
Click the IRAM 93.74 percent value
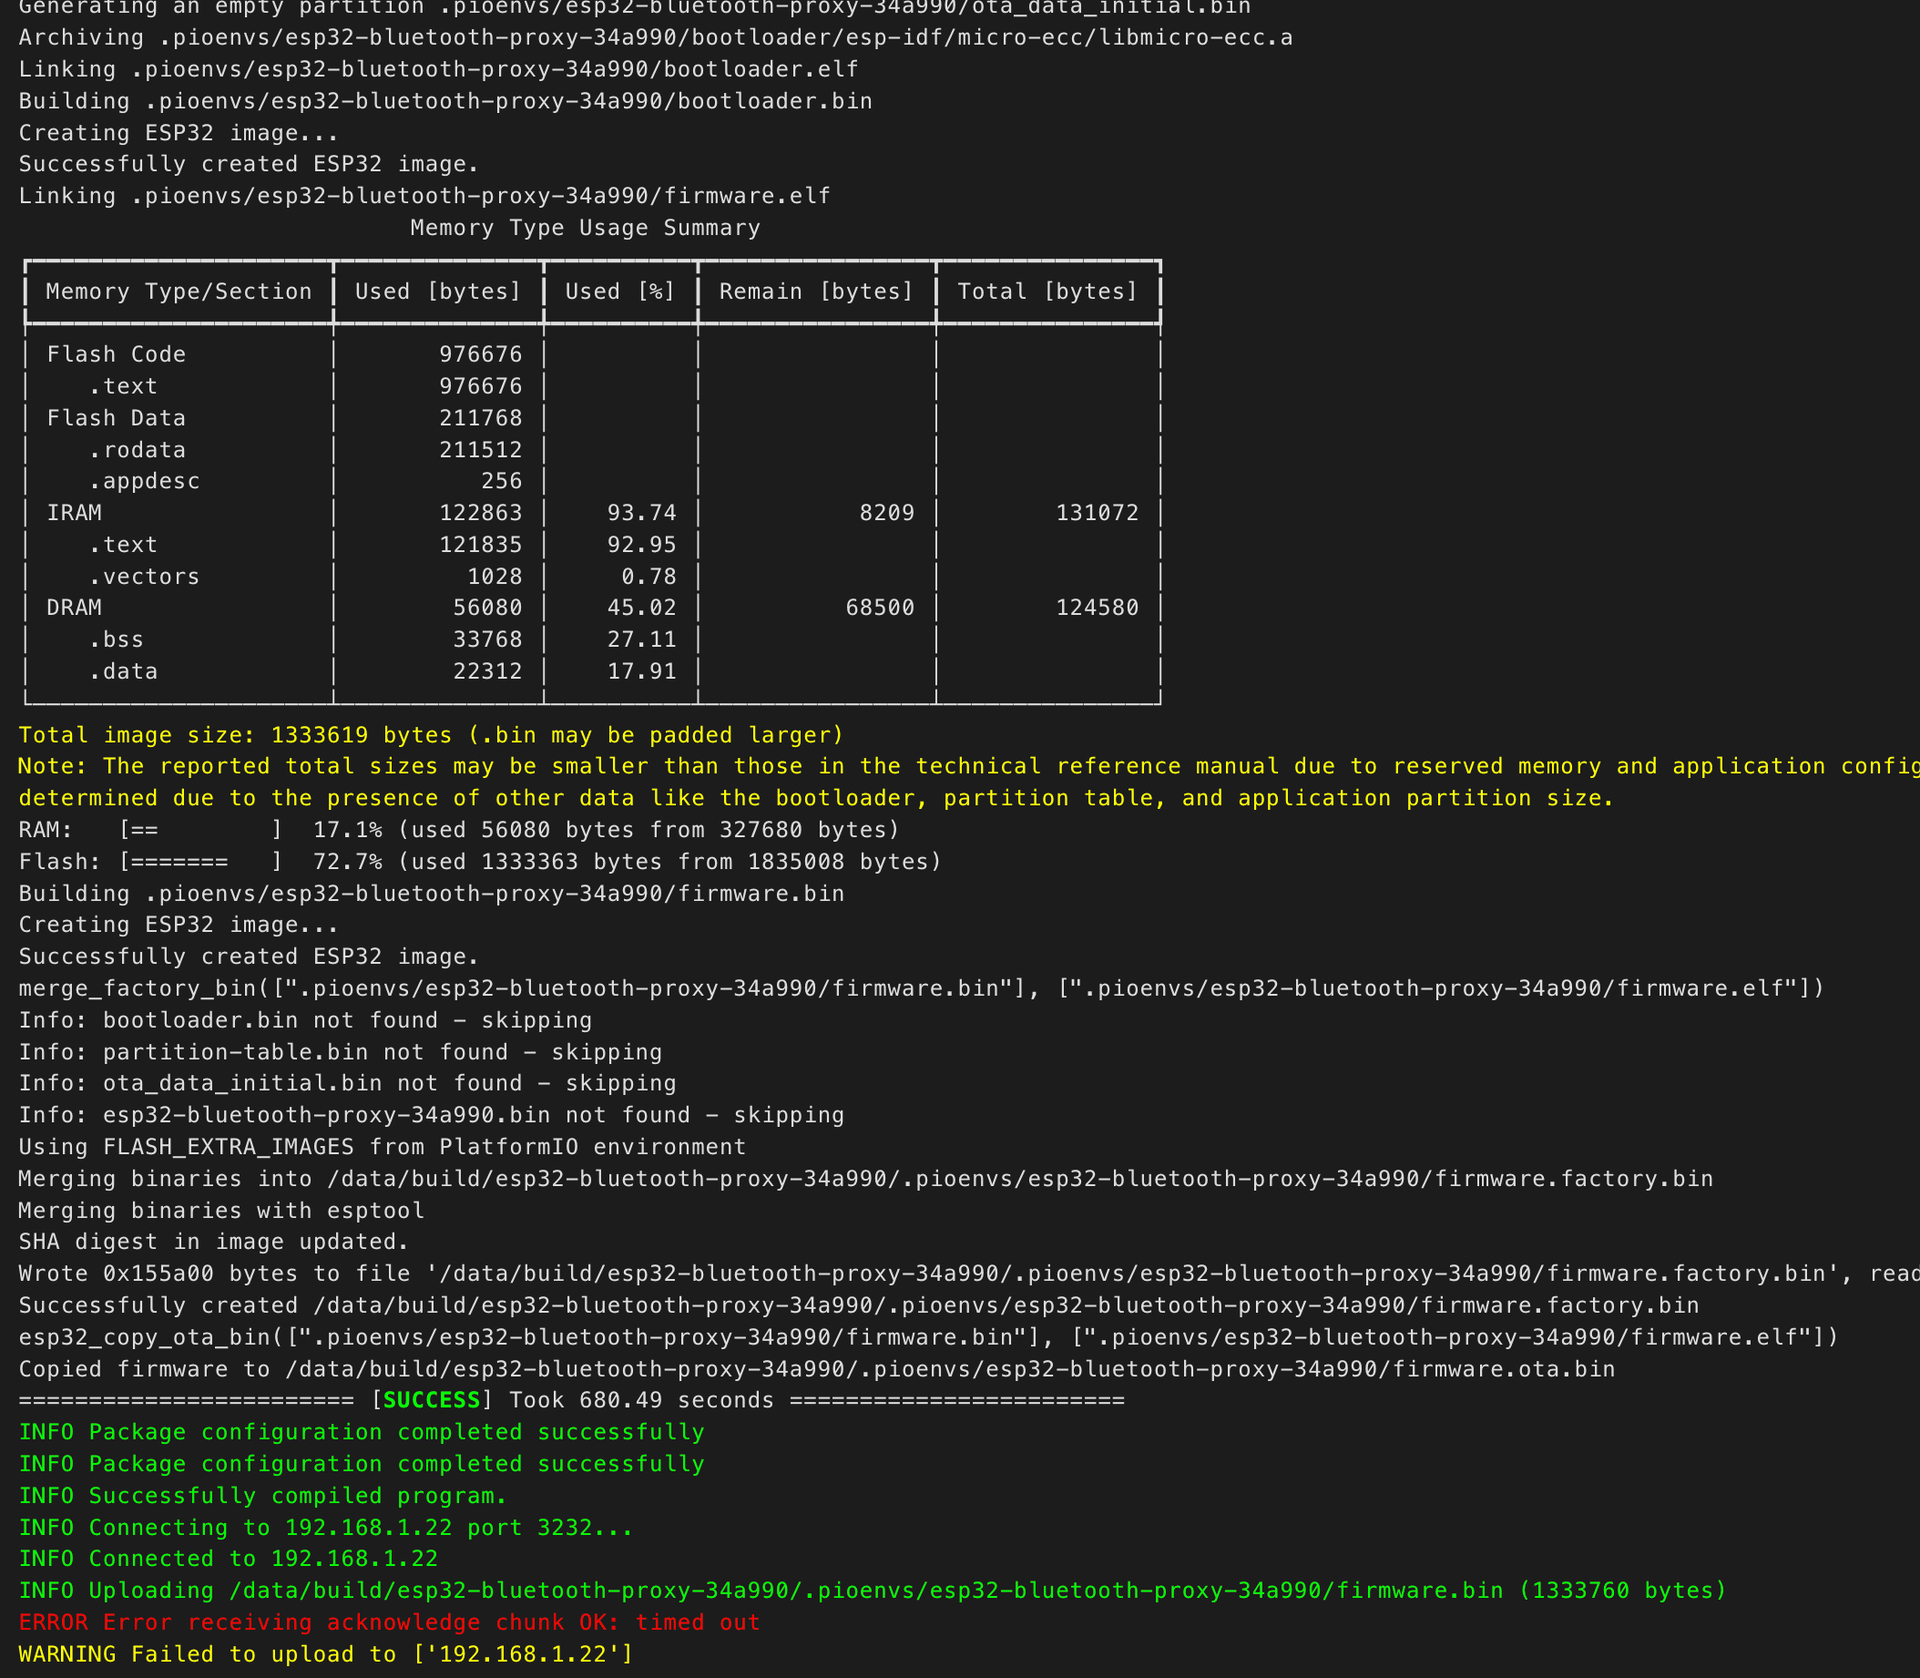pyautogui.click(x=641, y=513)
